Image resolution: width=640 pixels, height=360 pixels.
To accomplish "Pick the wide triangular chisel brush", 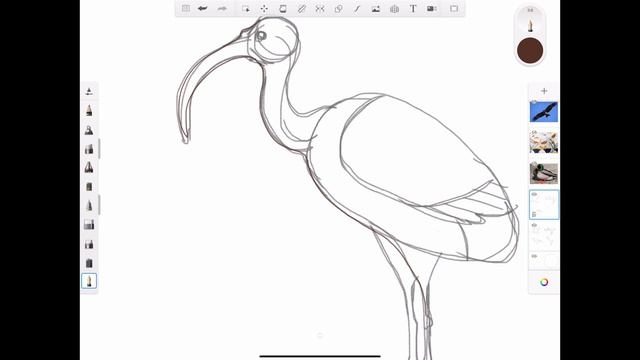I will point(89,167).
